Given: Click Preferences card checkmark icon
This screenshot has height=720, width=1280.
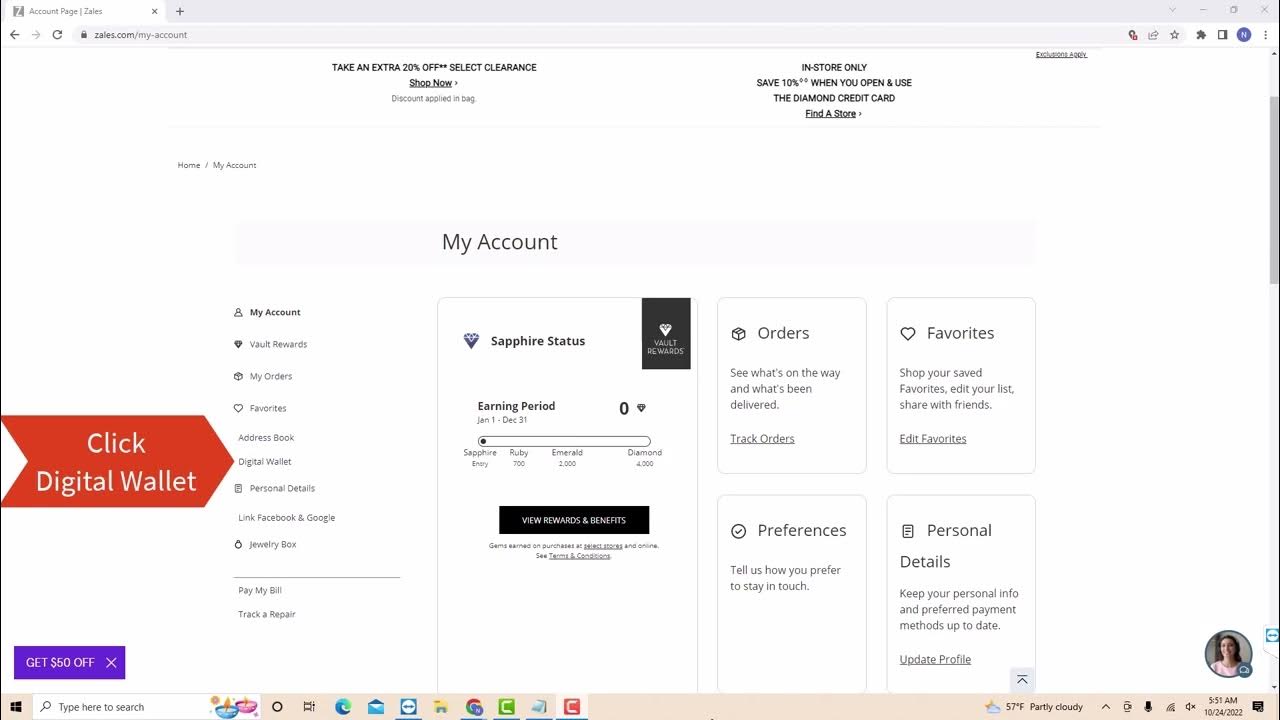Looking at the screenshot, I should (739, 531).
